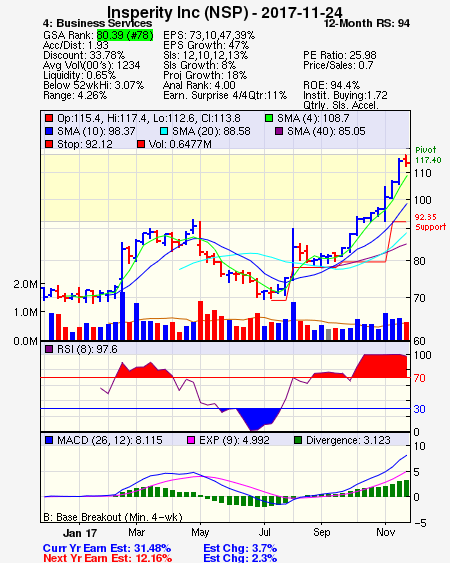Click the Discount: 33.78% value

84,55
